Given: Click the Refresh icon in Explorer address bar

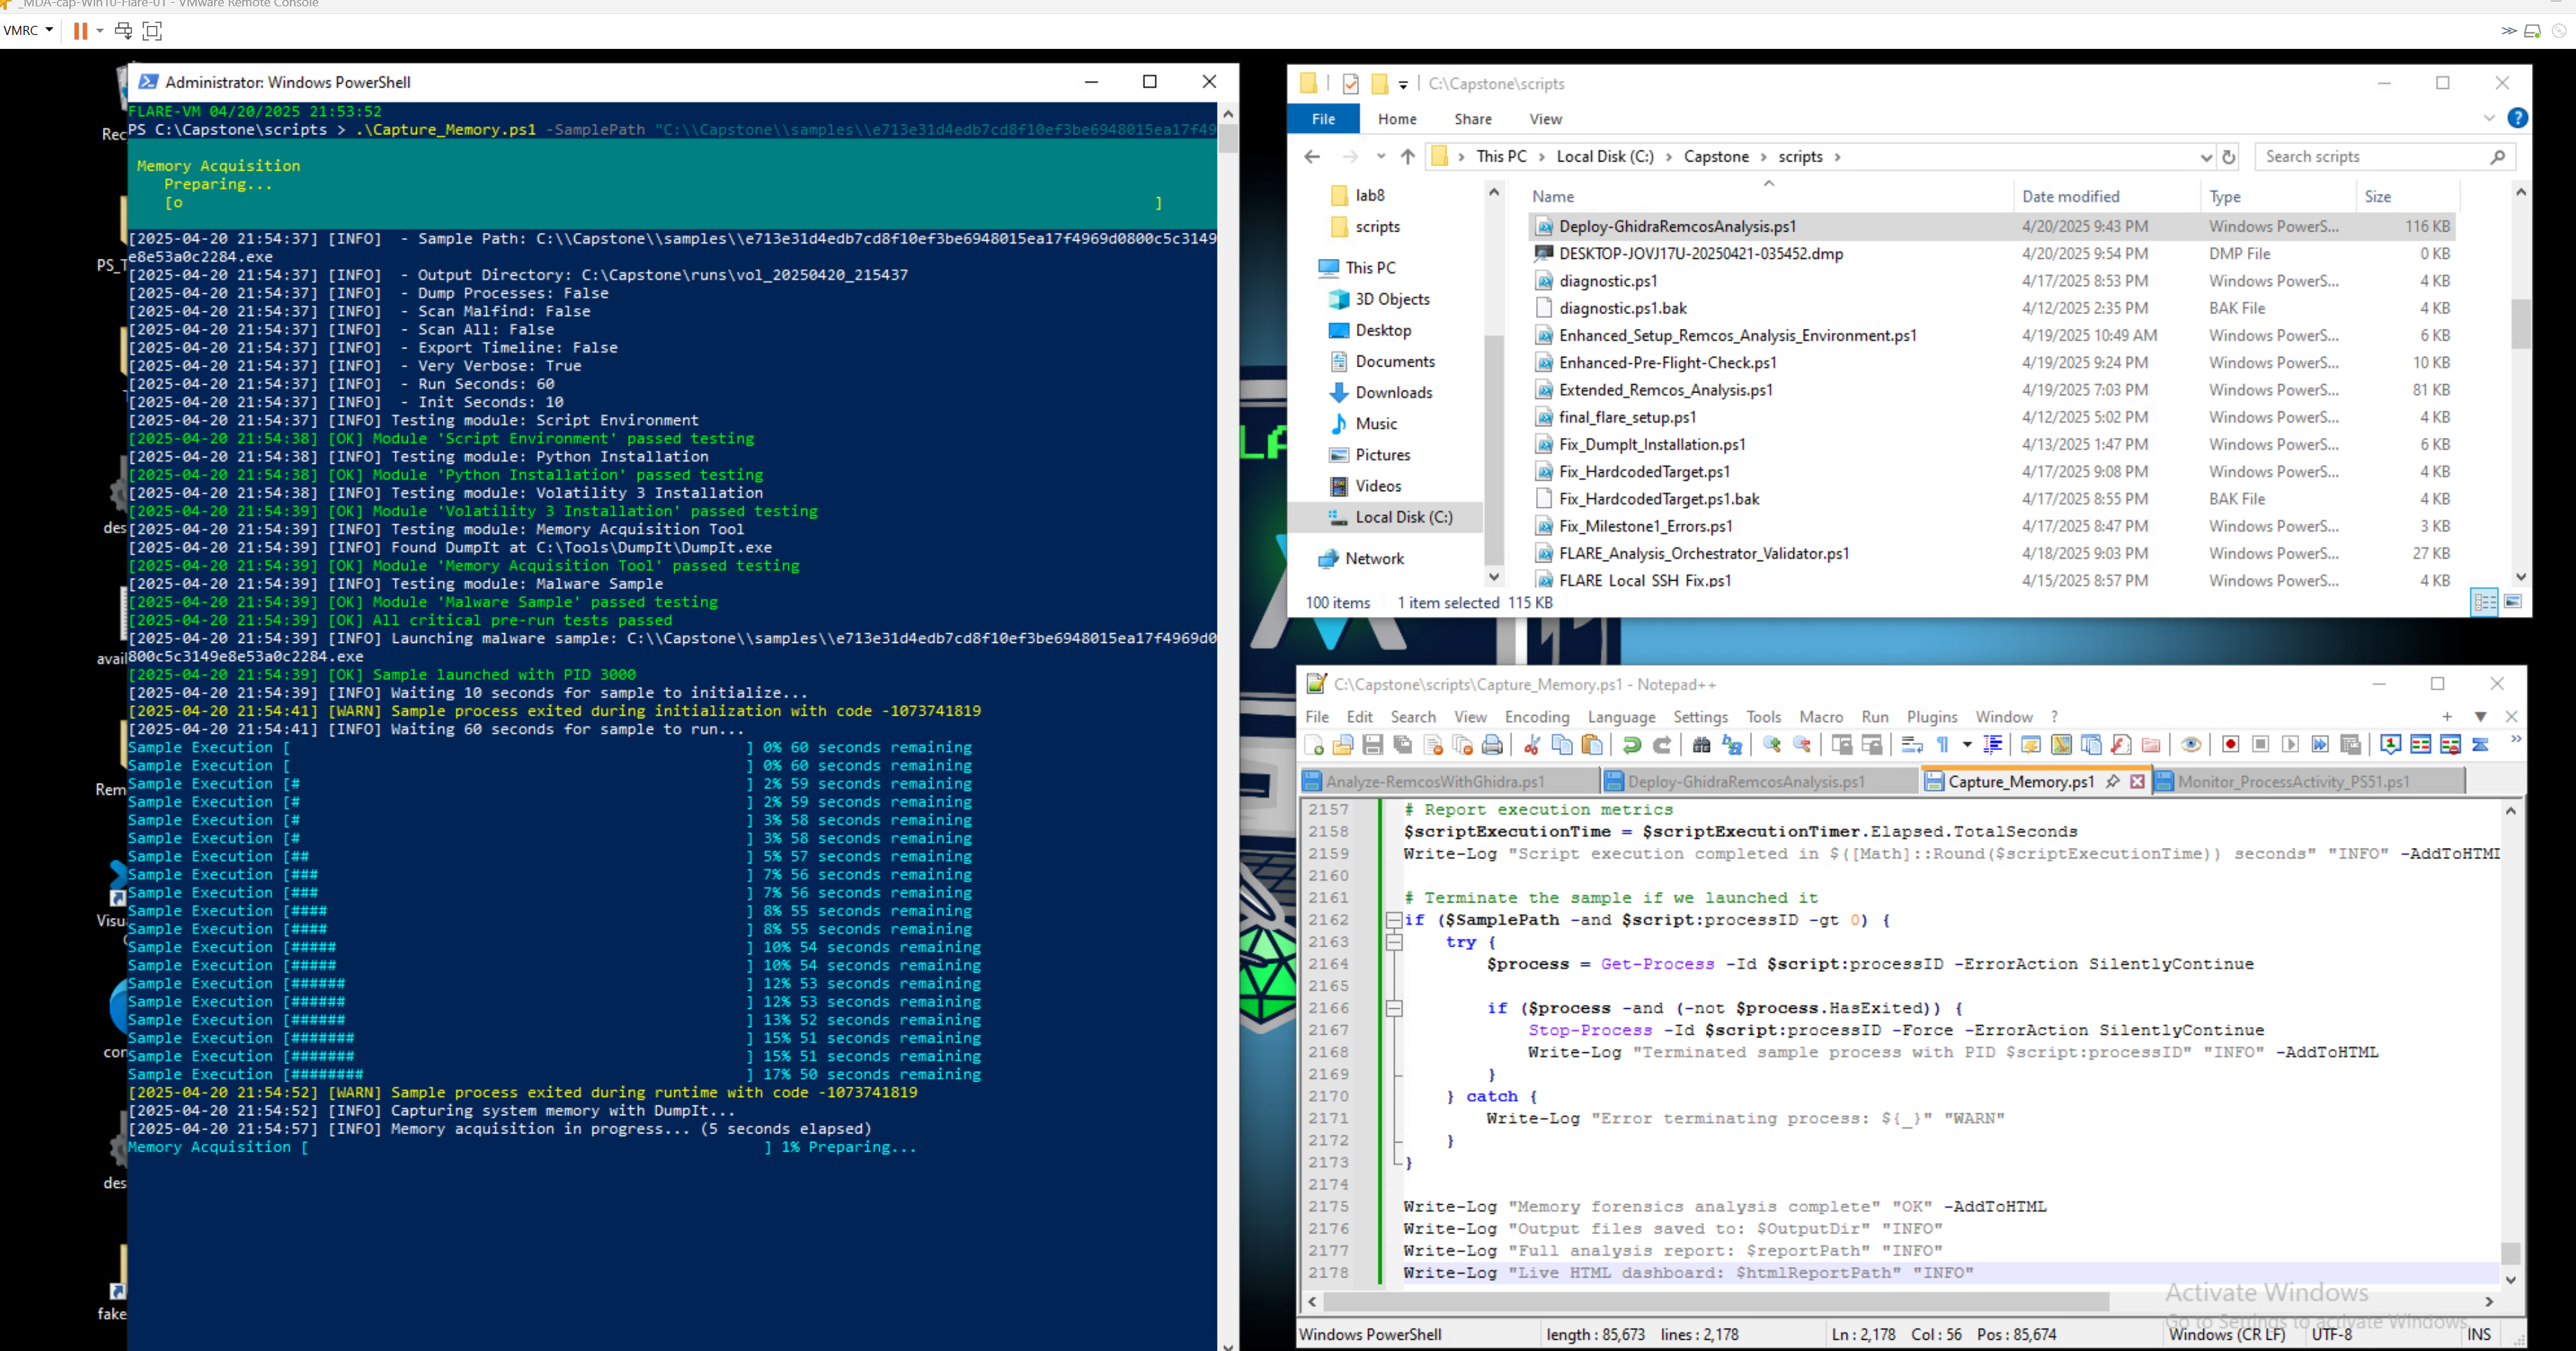Looking at the screenshot, I should (x=2229, y=157).
